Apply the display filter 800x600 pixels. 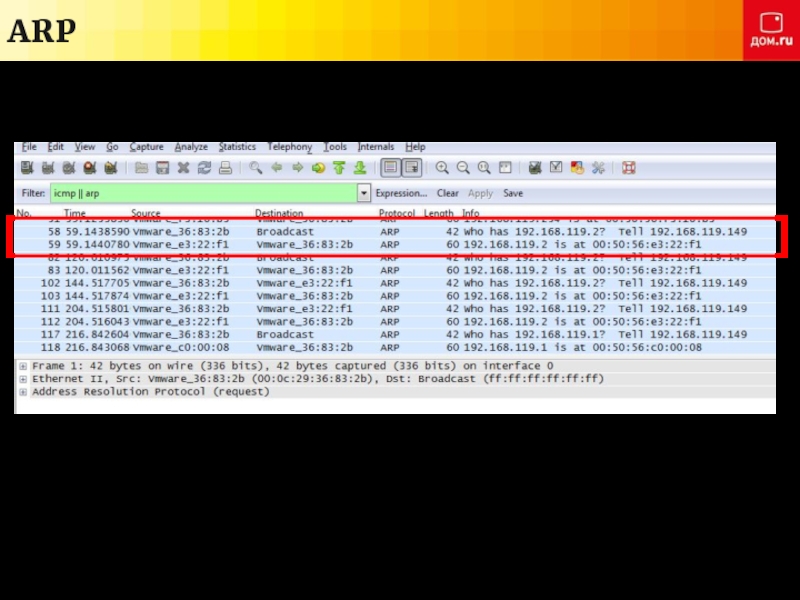[x=480, y=193]
